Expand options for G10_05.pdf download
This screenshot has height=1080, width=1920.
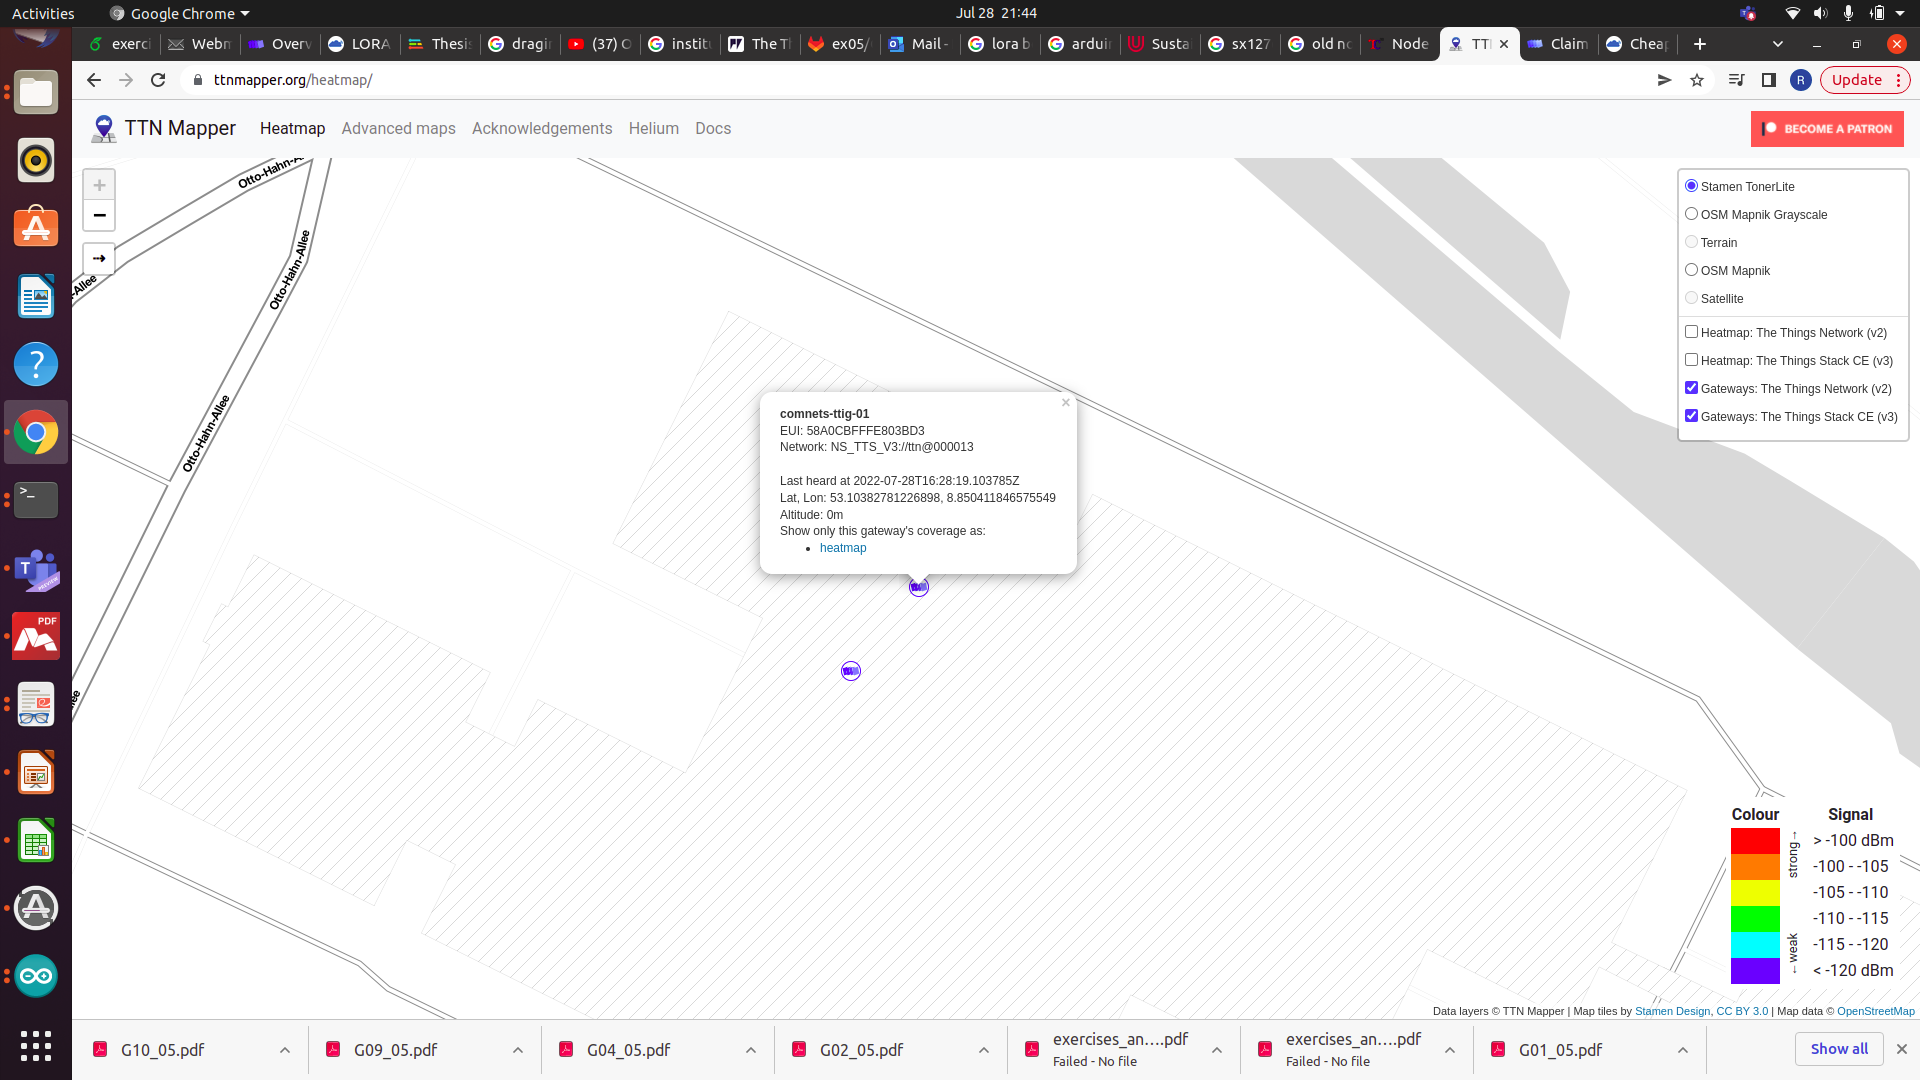pos(285,1050)
